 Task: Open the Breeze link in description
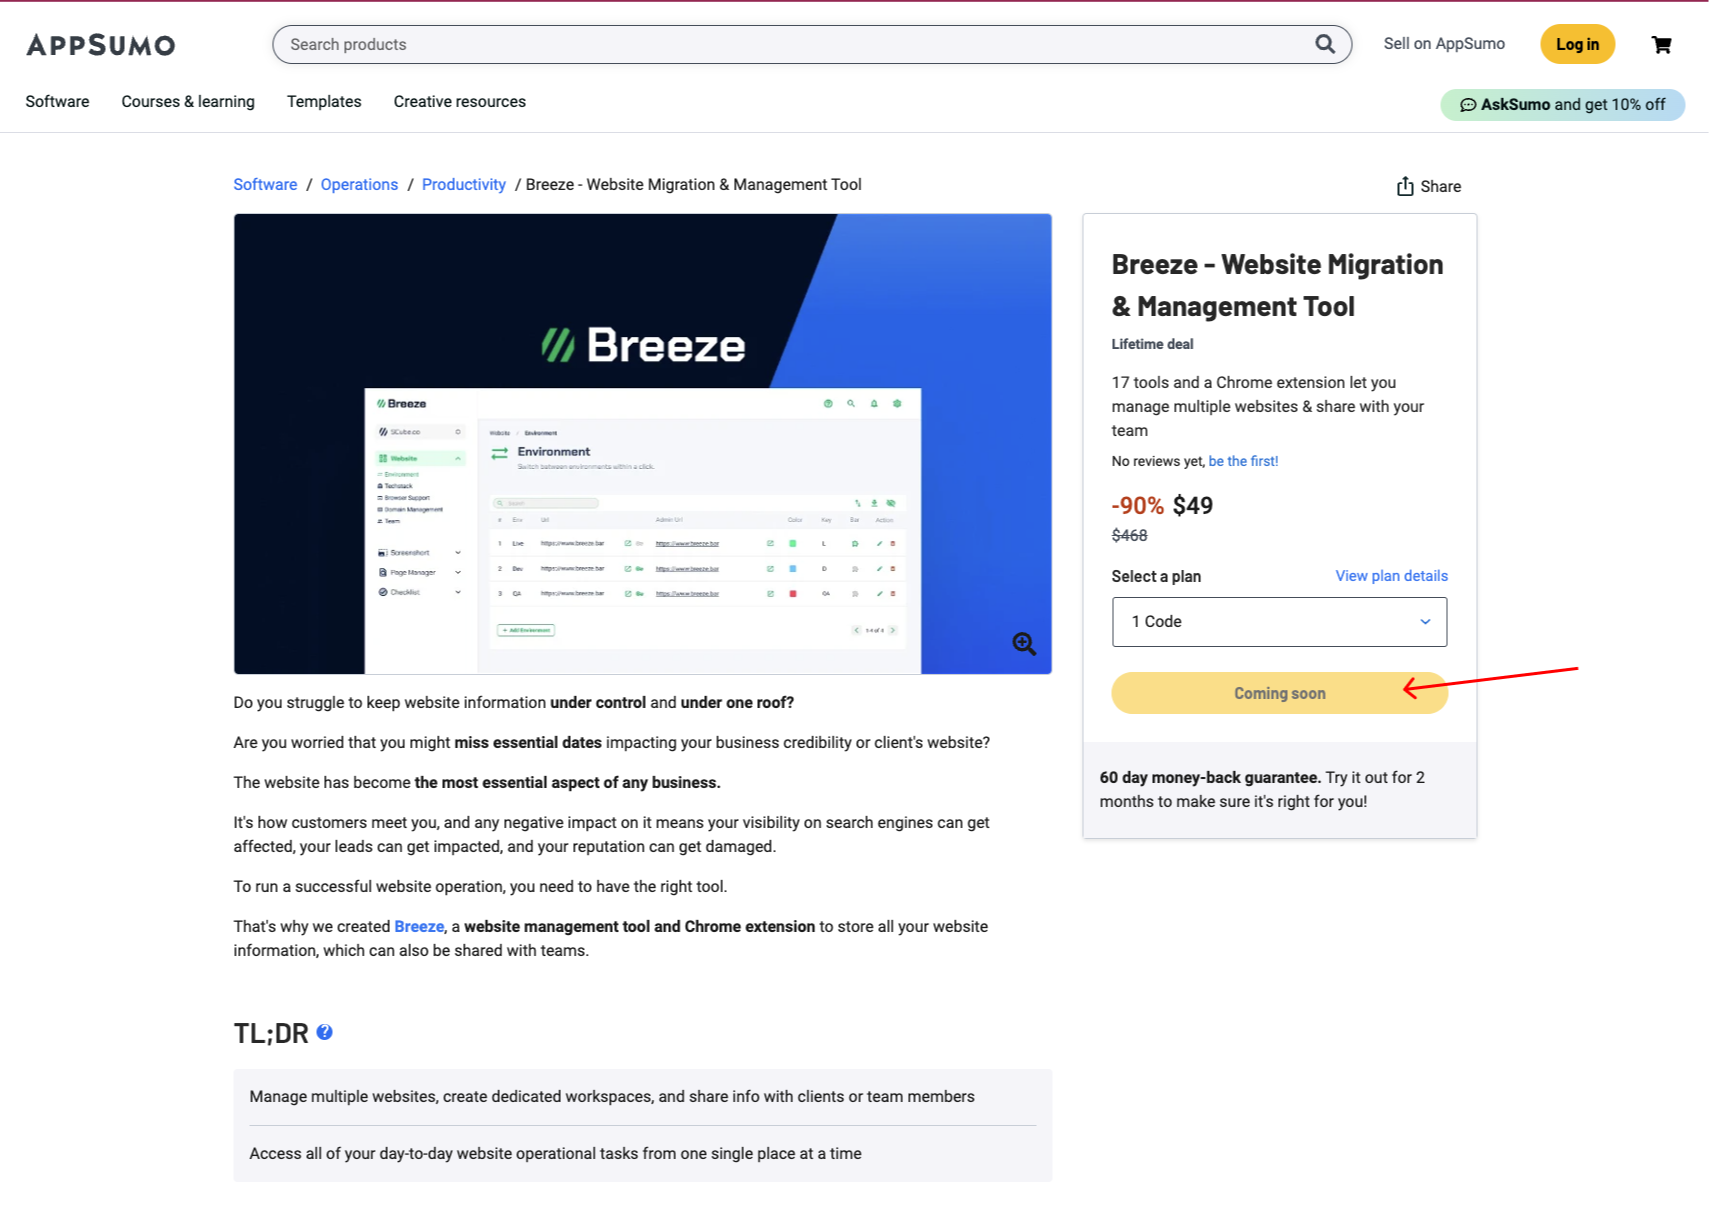(419, 926)
